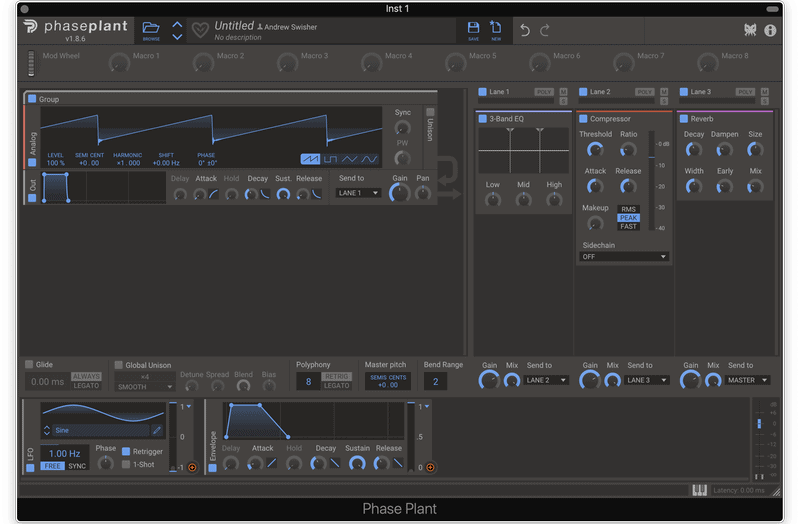This screenshot has width=800, height=524.
Task: Toggle the Out module enable box
Action: click(x=32, y=198)
